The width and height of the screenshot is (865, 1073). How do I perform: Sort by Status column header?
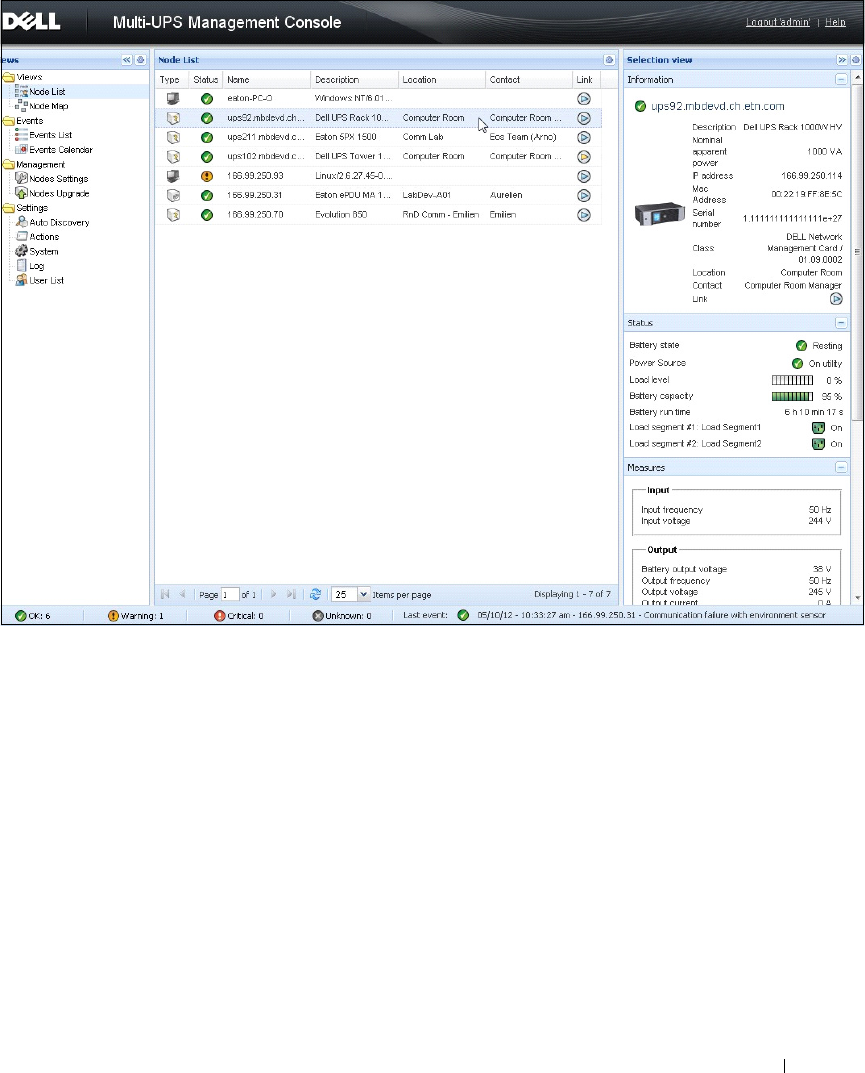[205, 80]
